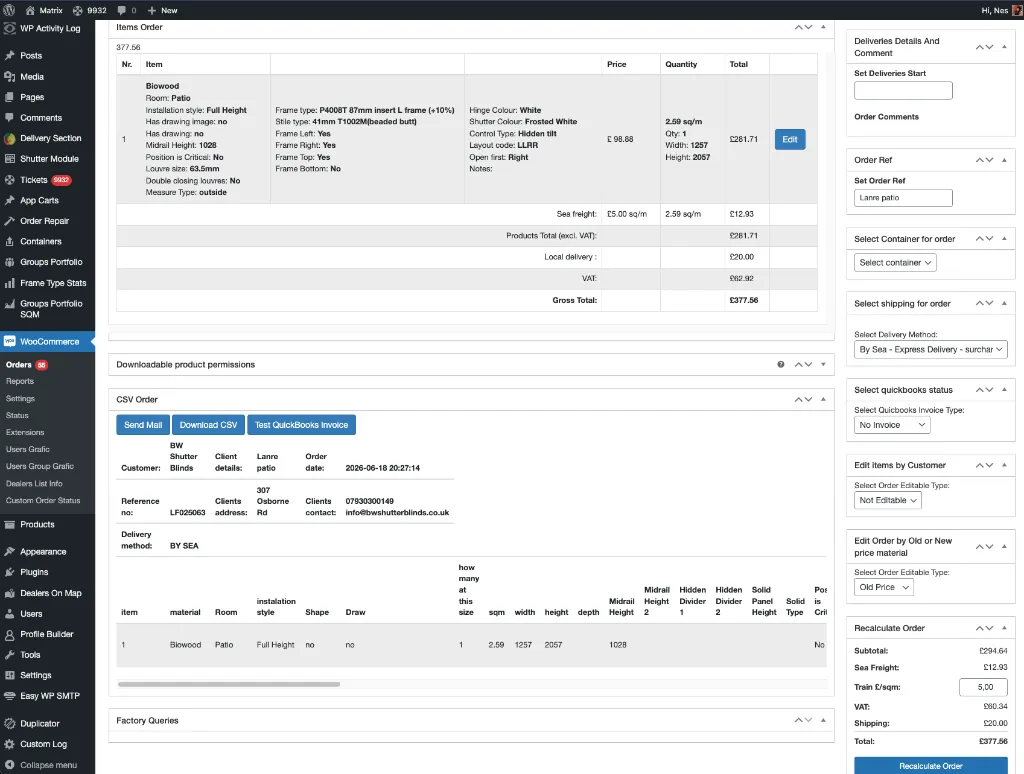Open Orders submenu item
The image size is (1024, 774).
[18, 365]
